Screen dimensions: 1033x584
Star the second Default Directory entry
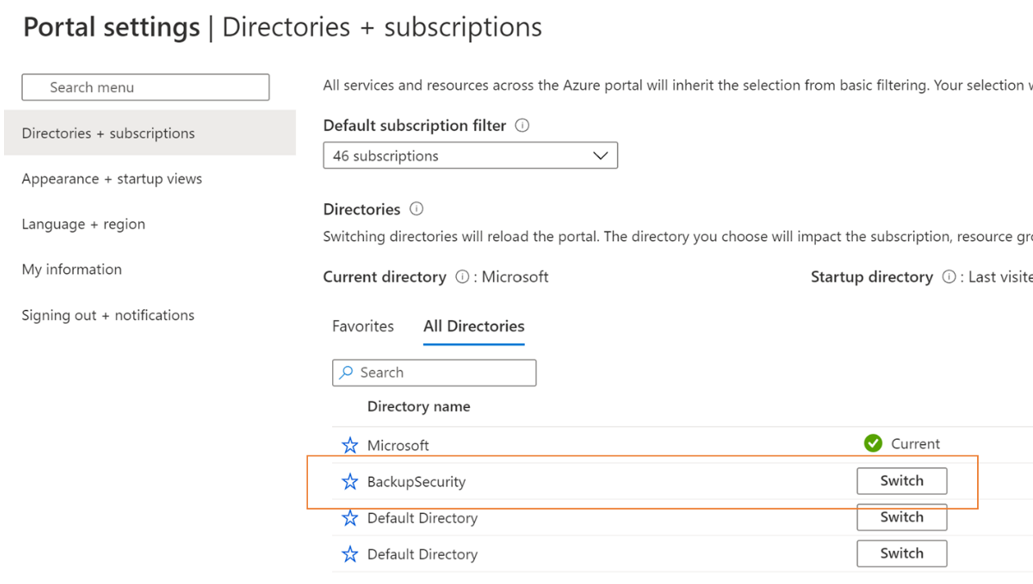(350, 554)
